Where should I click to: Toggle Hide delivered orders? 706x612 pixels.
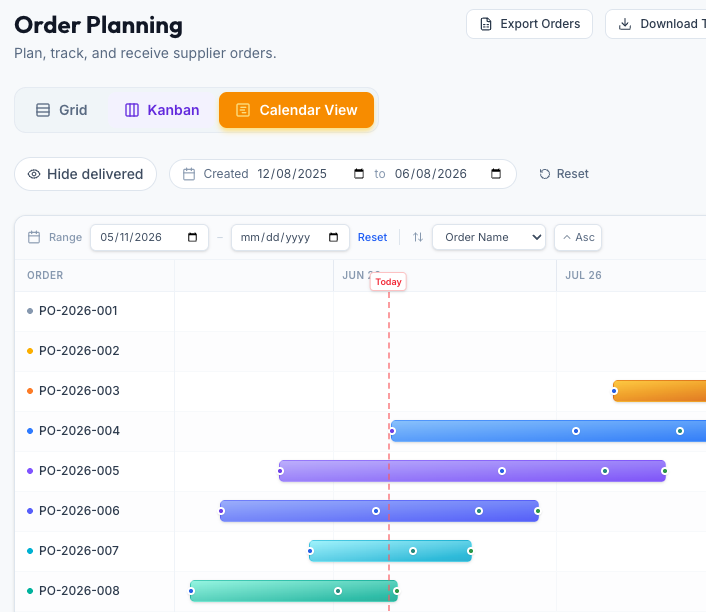click(86, 174)
